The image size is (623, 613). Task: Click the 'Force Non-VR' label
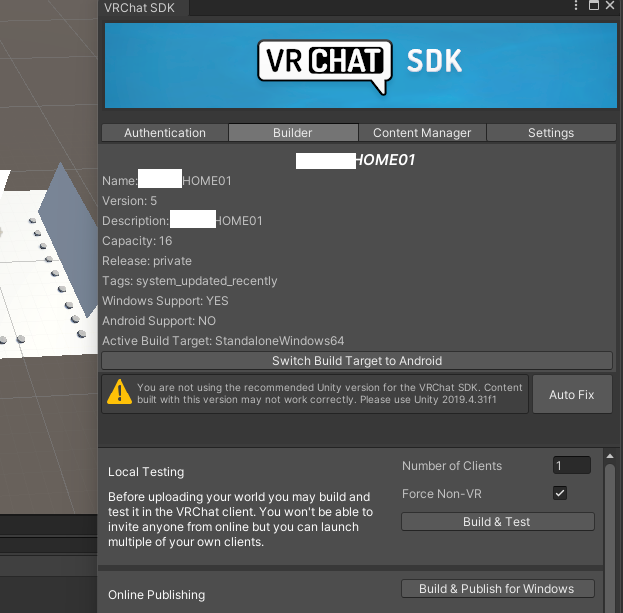click(x=441, y=494)
